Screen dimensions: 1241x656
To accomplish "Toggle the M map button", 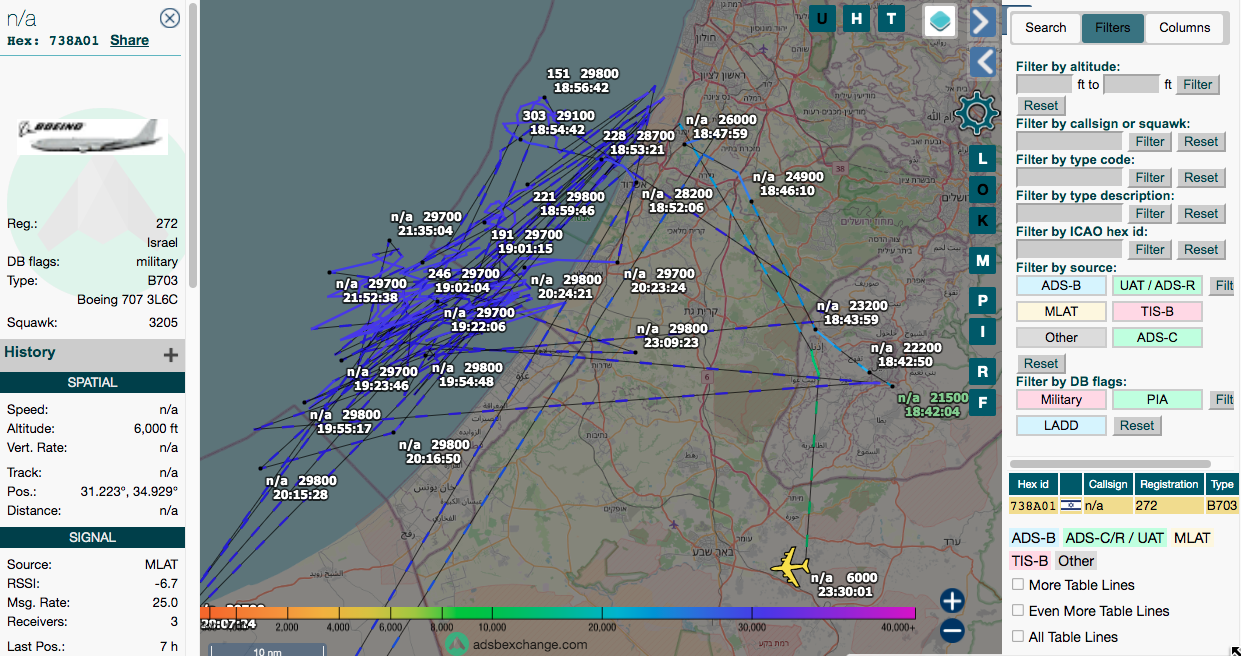I will pyautogui.click(x=983, y=261).
